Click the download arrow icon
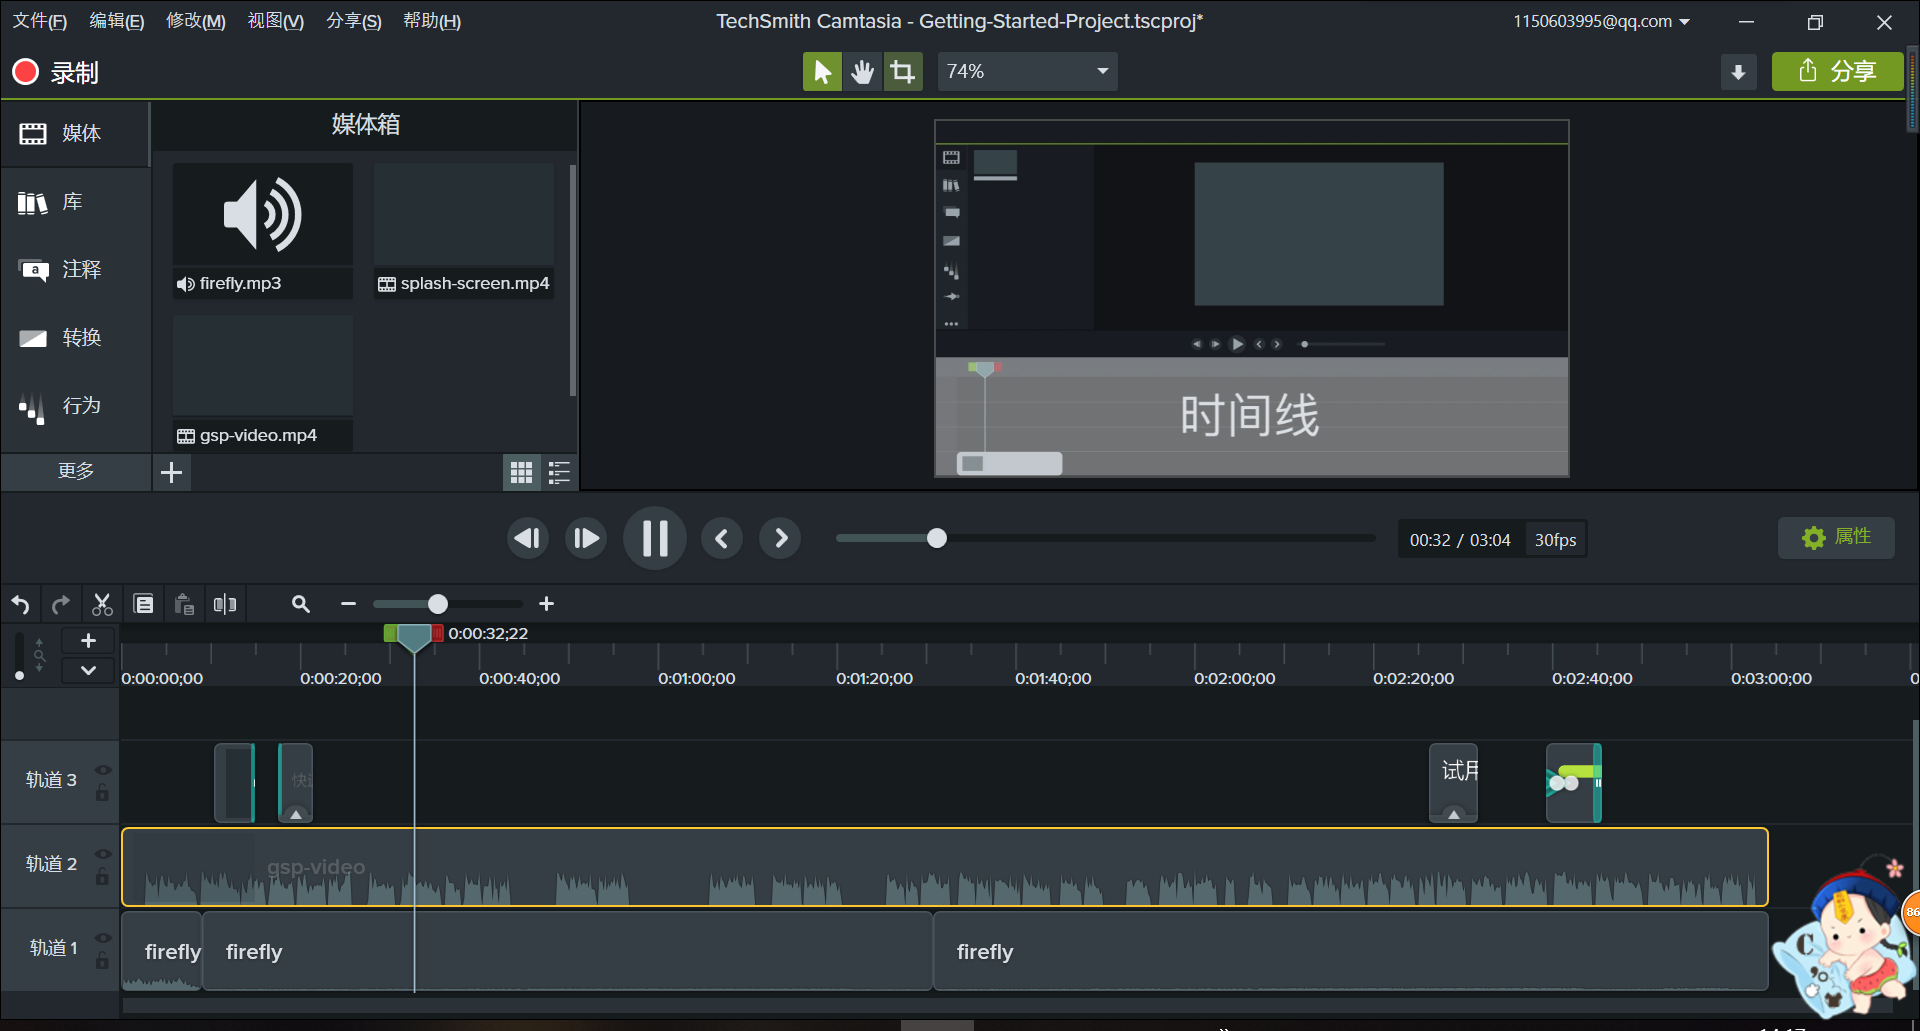Image resolution: width=1920 pixels, height=1031 pixels. tap(1738, 72)
